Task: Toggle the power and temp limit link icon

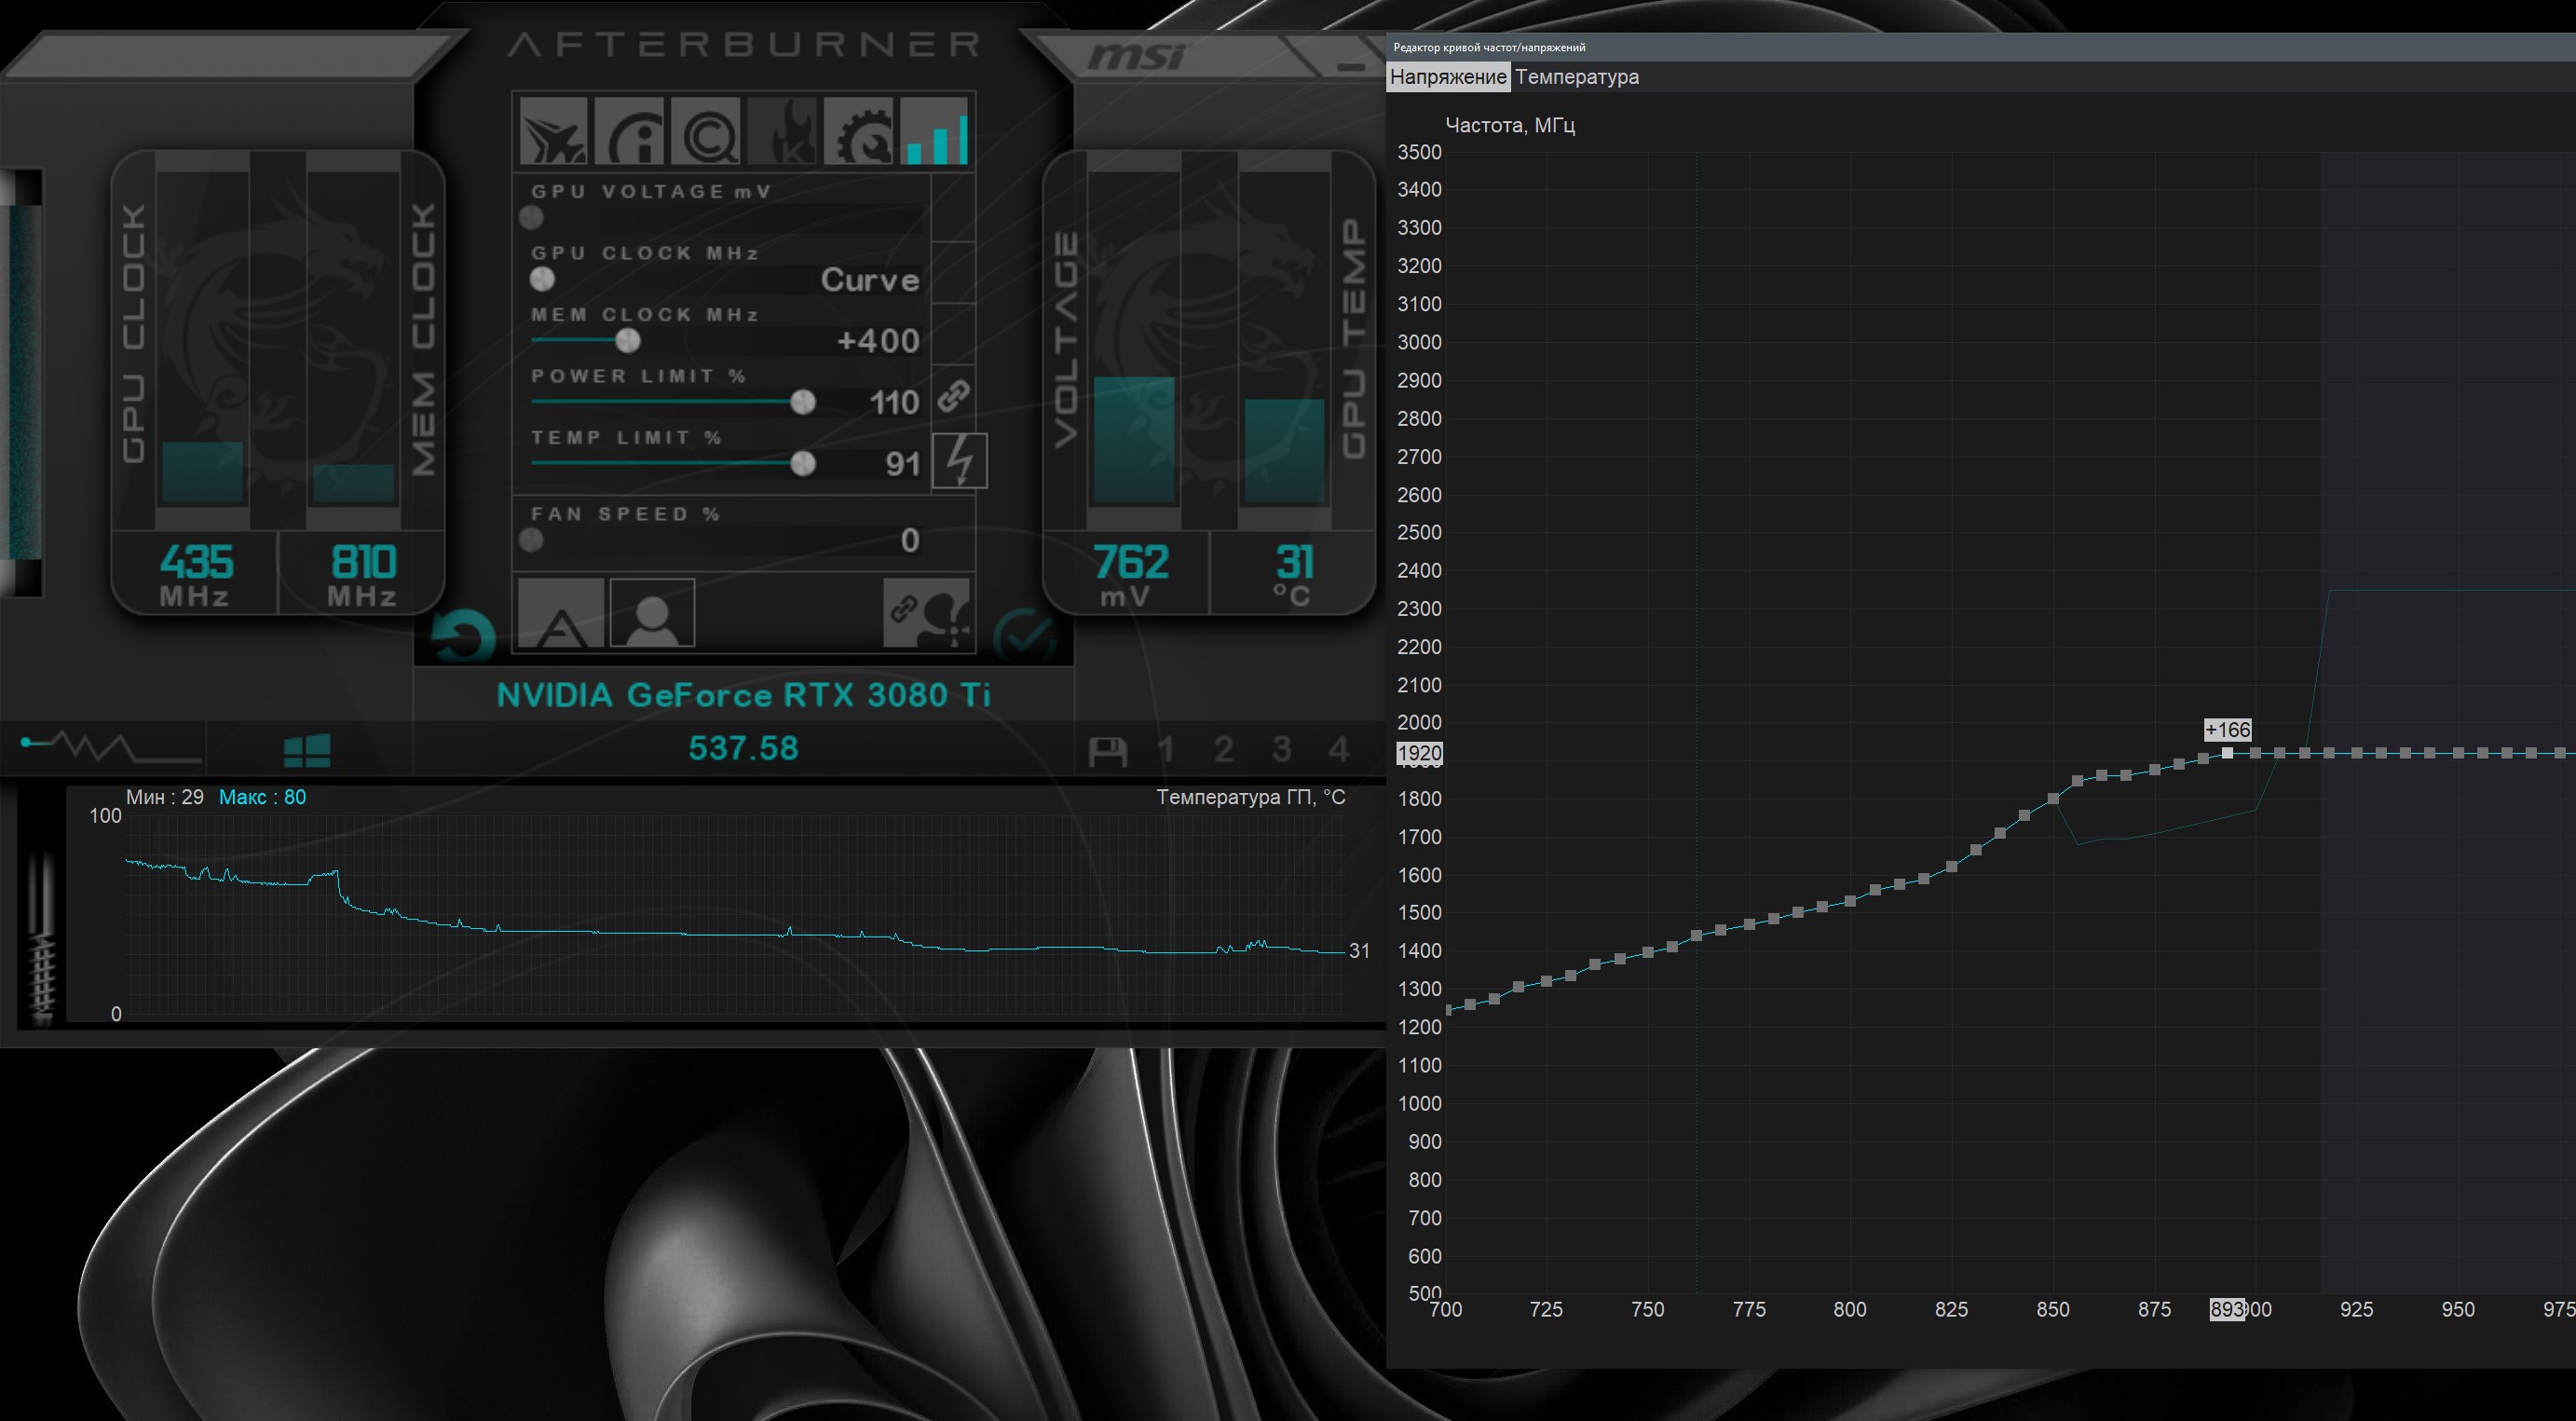Action: [x=953, y=397]
